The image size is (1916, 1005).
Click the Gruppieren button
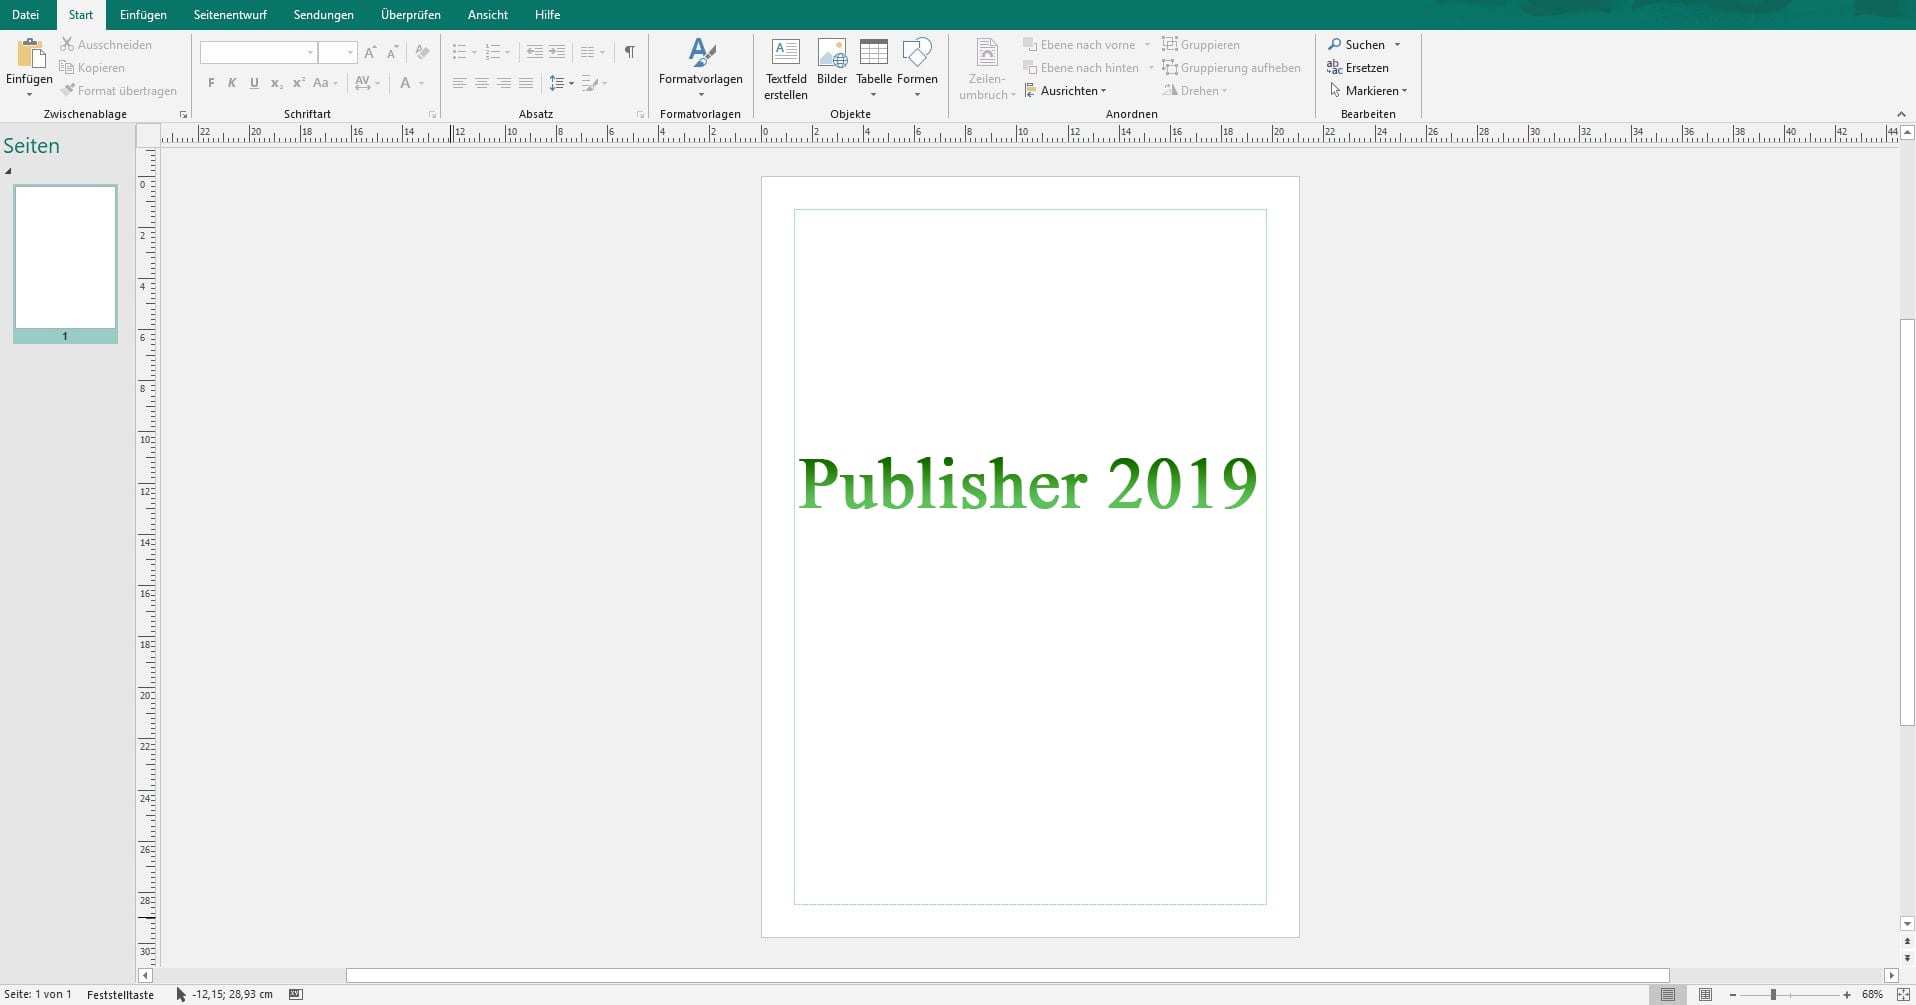tap(1200, 45)
